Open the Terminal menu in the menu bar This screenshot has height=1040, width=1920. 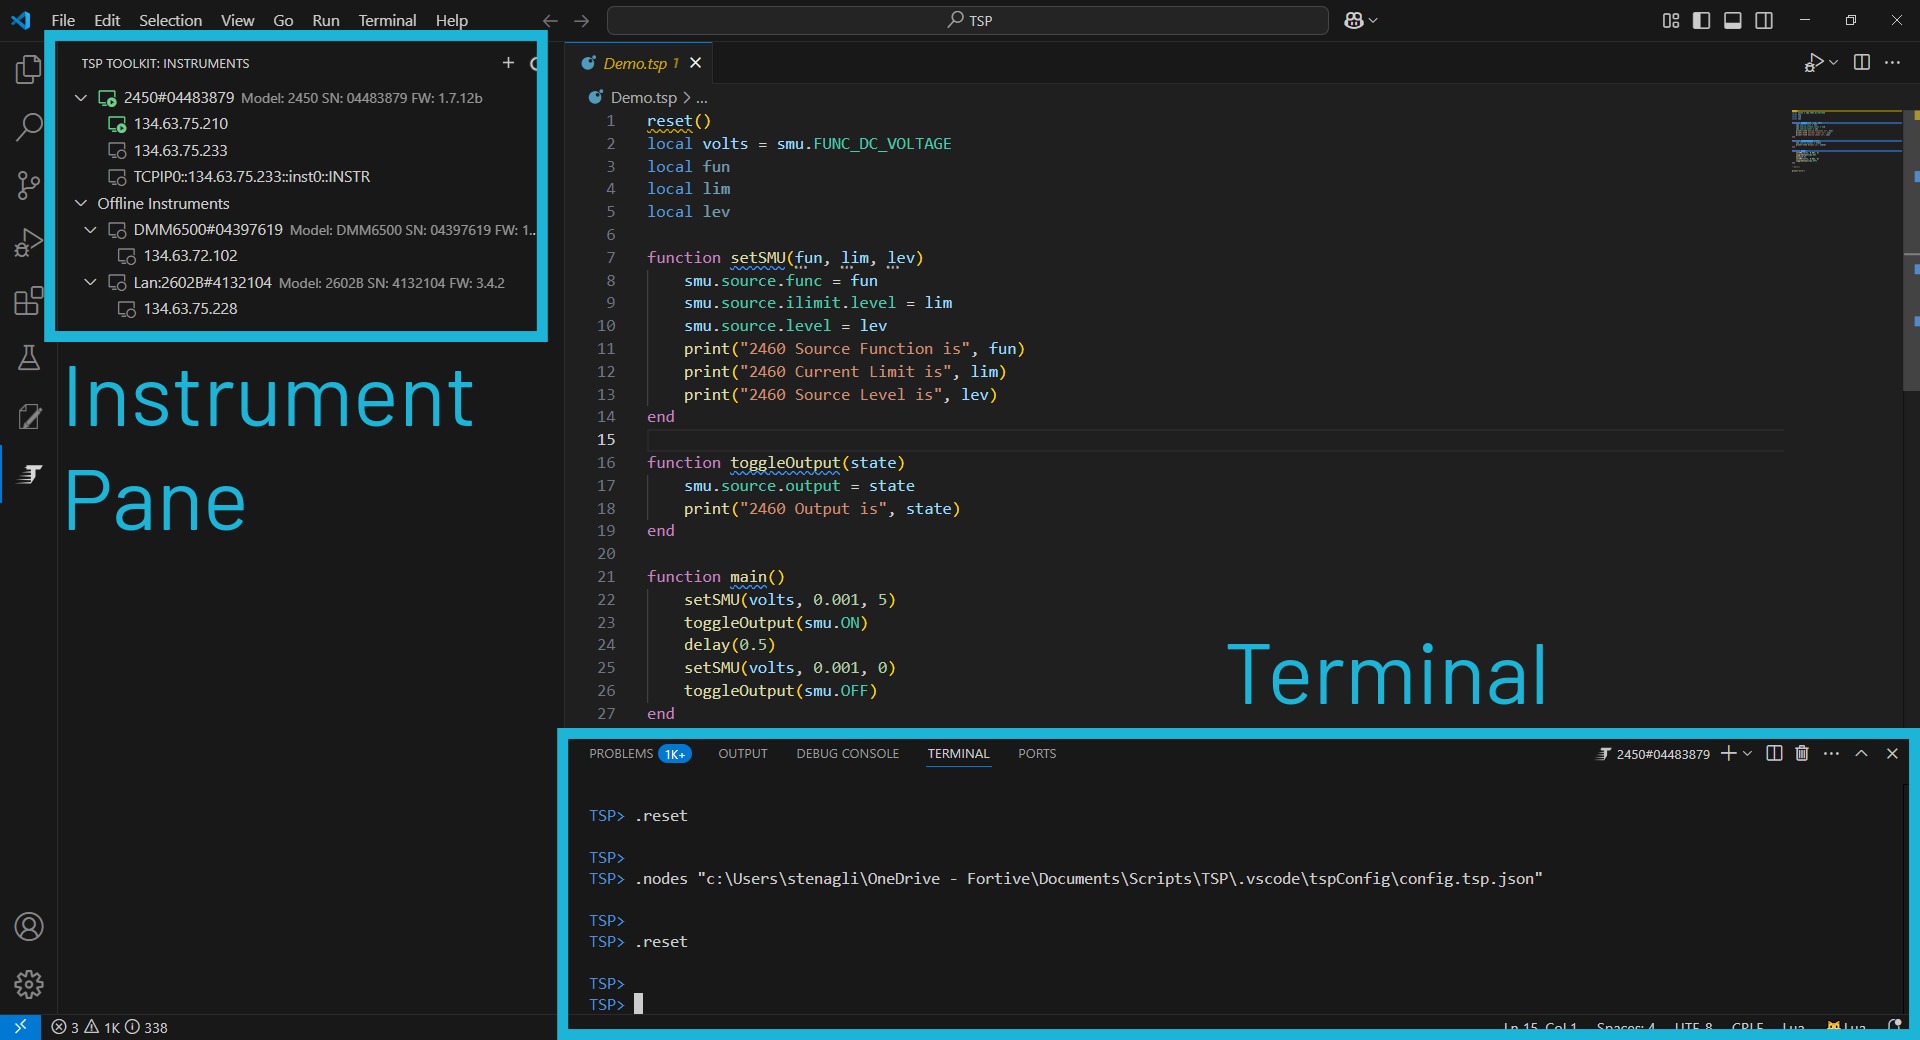[x=386, y=20]
